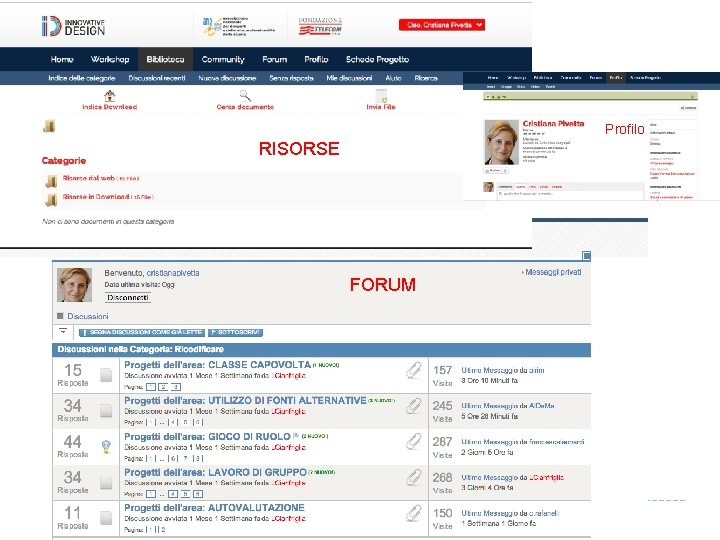Click the Cerca documento text link
Viewport: 720px width, 540px height.
coord(245,107)
